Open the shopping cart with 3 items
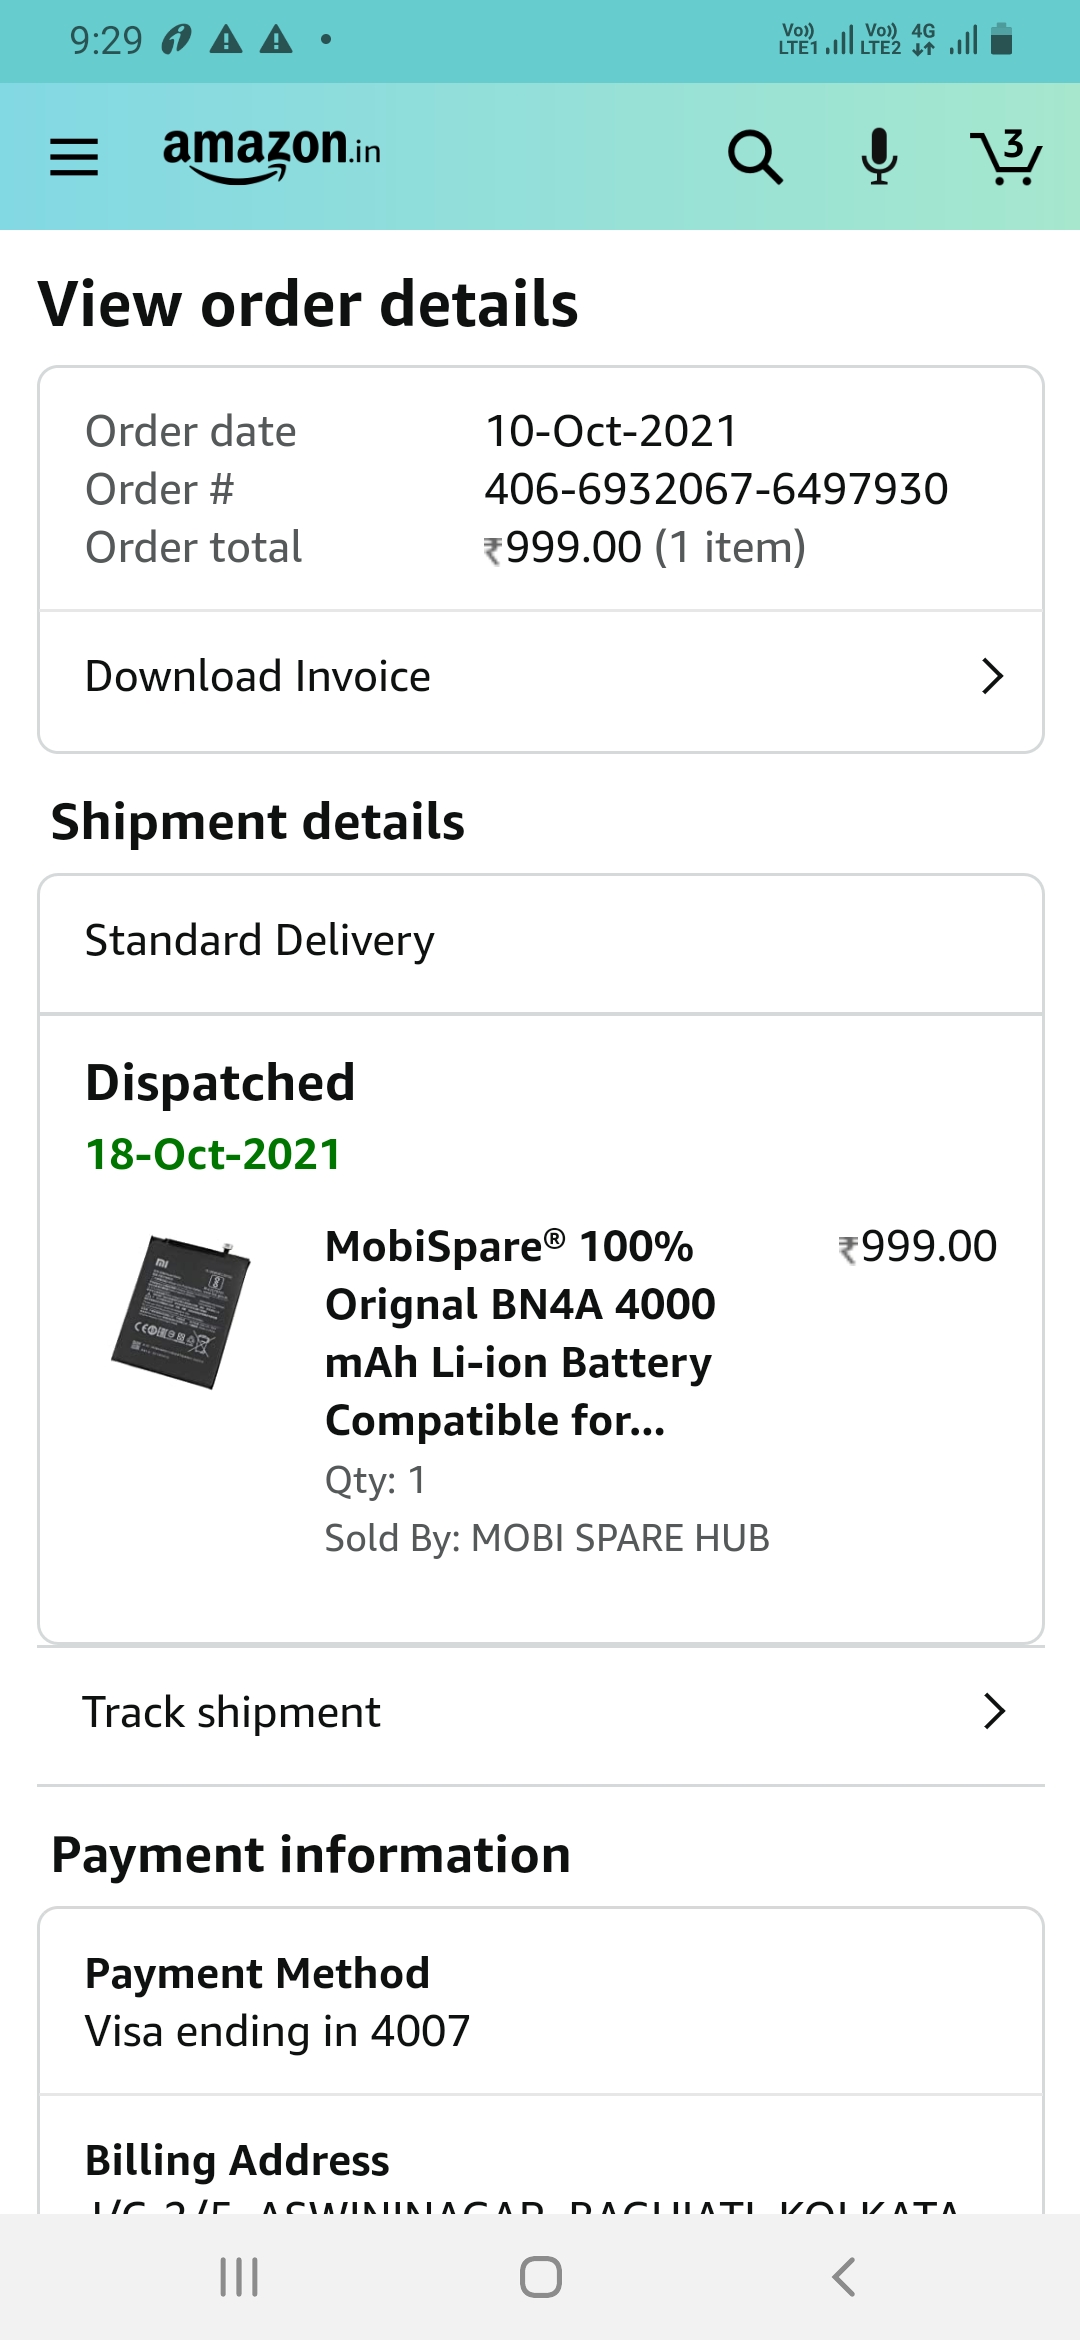 pos(1006,157)
